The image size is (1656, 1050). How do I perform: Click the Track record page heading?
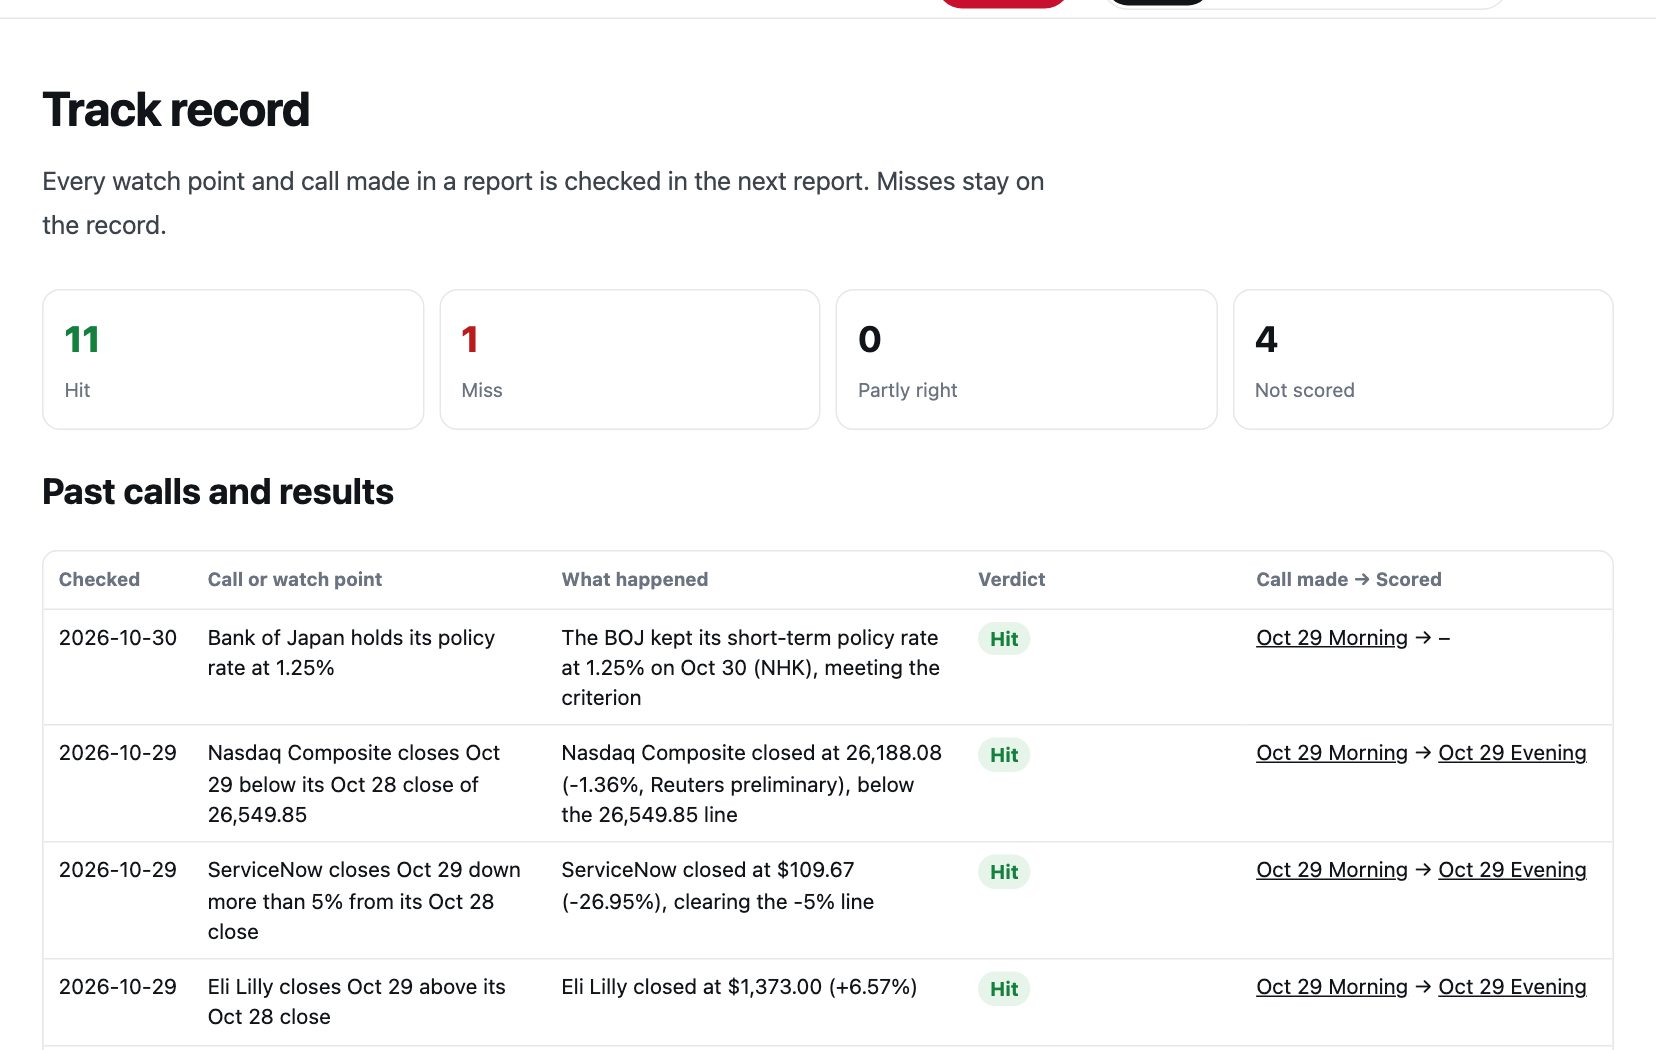(x=176, y=110)
